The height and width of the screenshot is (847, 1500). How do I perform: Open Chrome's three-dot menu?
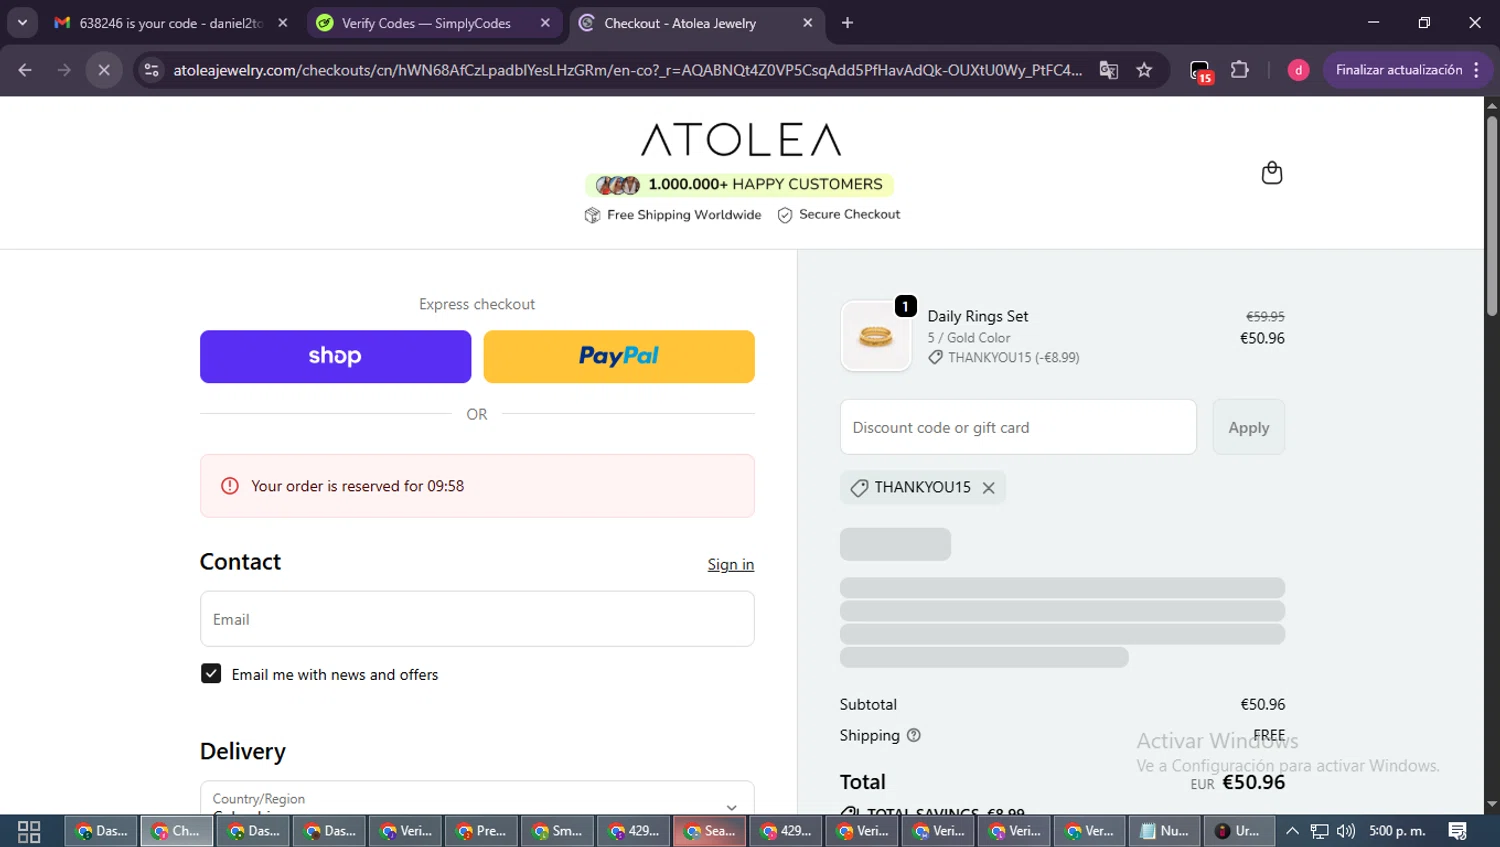[x=1477, y=70]
